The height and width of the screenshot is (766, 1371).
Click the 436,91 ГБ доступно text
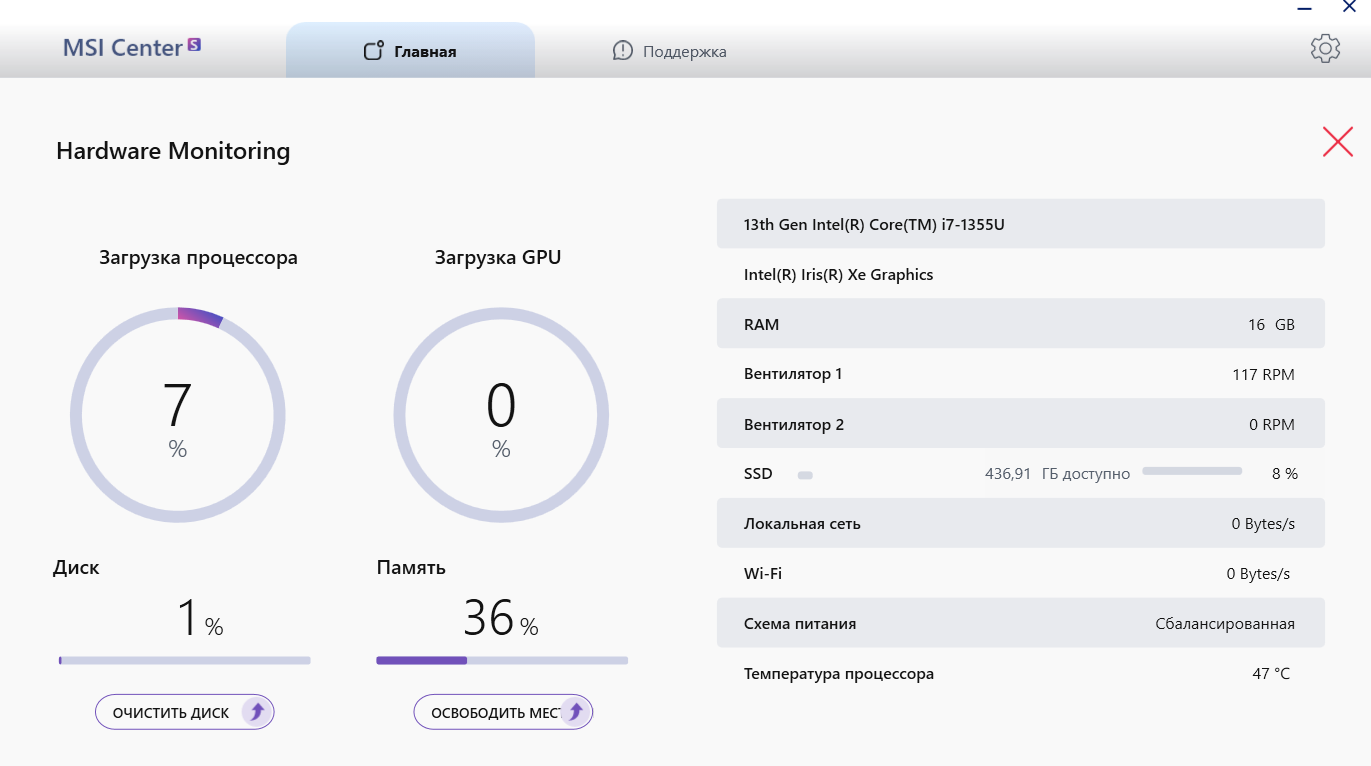(x=1057, y=474)
